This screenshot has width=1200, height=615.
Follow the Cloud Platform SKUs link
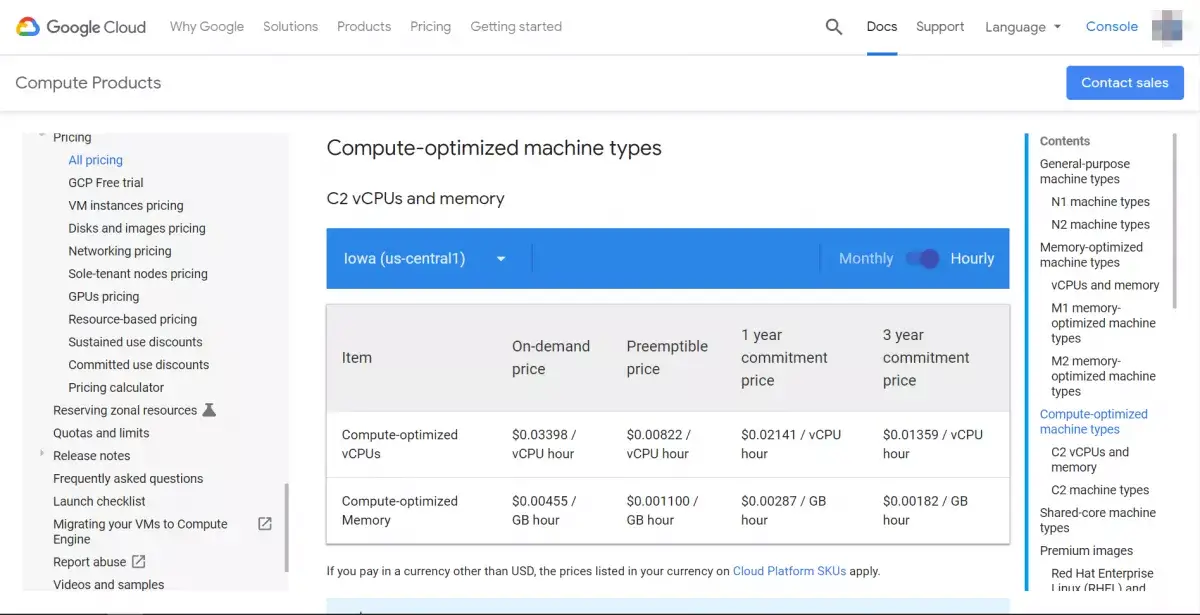pos(789,571)
